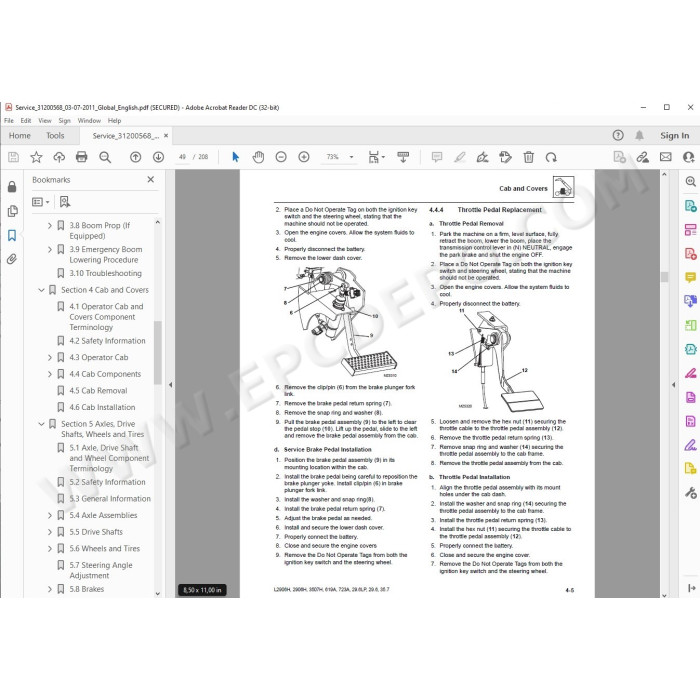700x700 pixels.
Task: Click the page number input field
Action: [x=182, y=157]
